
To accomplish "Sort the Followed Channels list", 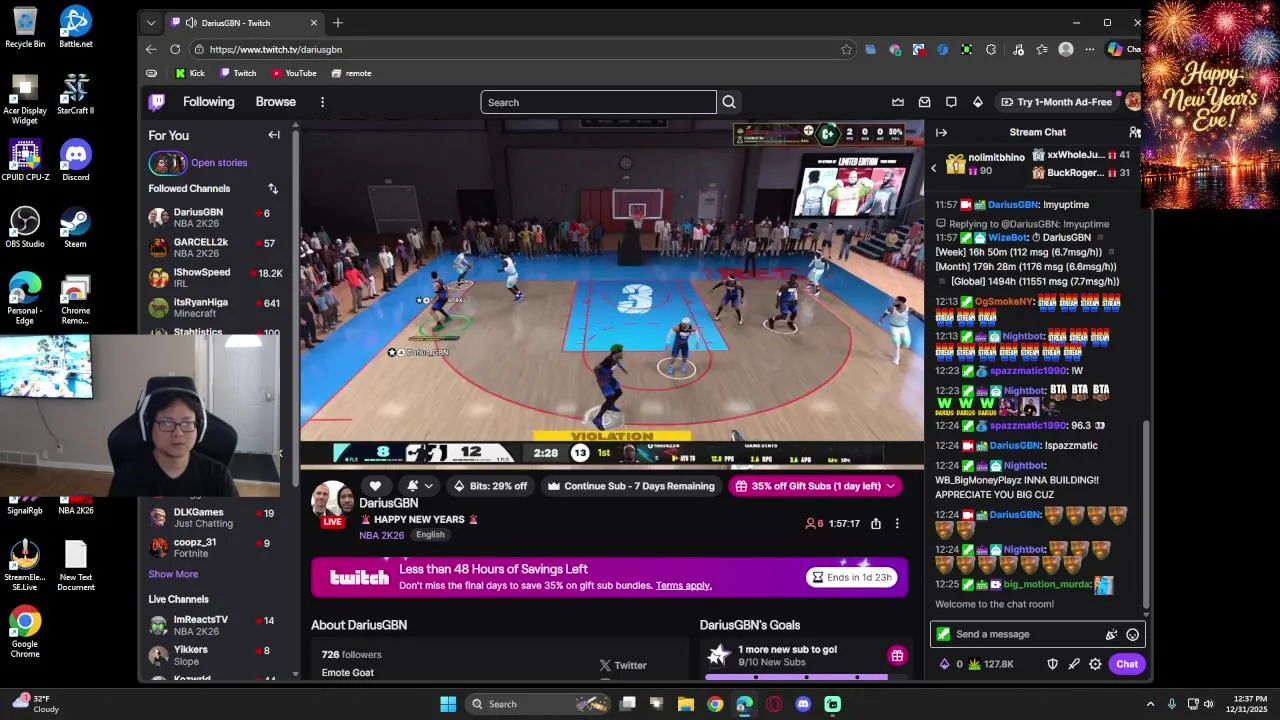I will click(273, 188).
